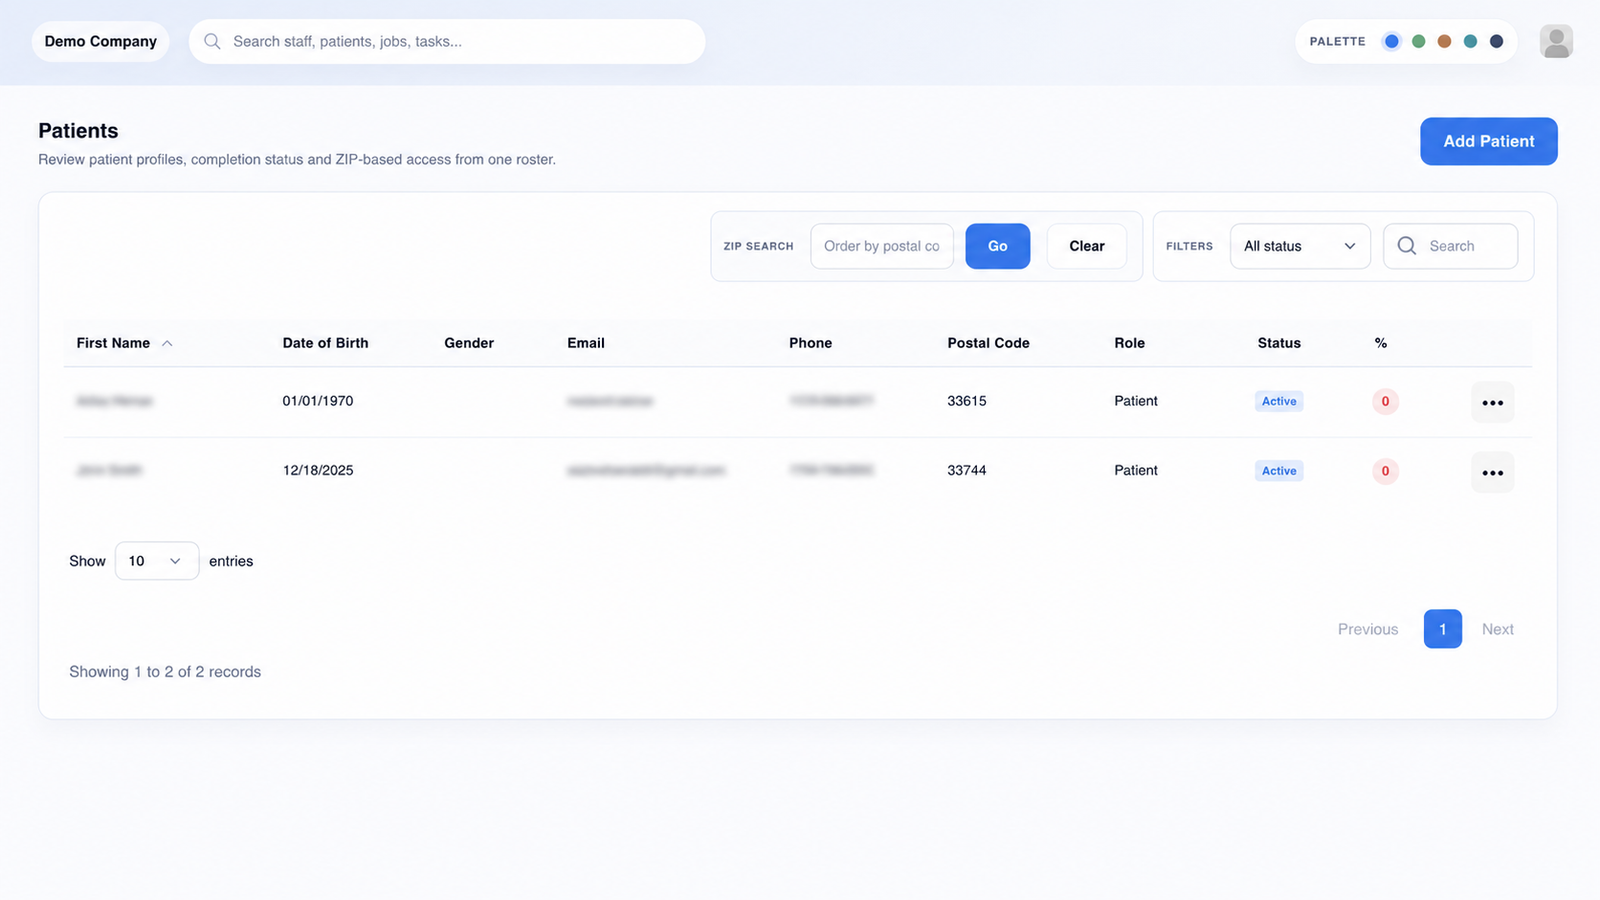This screenshot has height=900, width=1600.
Task: Sort by the % column header
Action: [x=1380, y=343]
